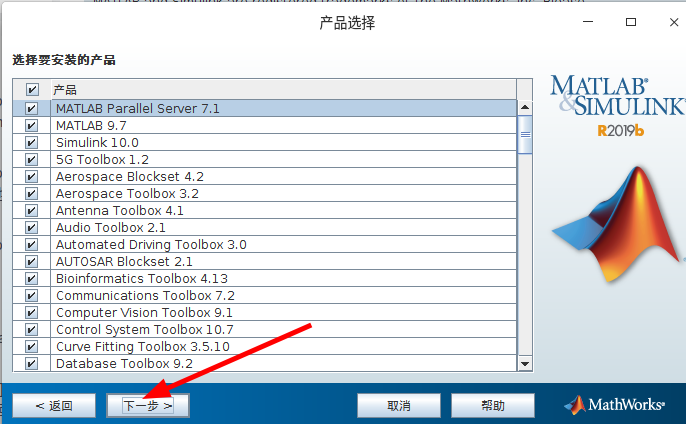
Task: Click the MATLAB membrane peak graphic
Action: (x=617, y=224)
